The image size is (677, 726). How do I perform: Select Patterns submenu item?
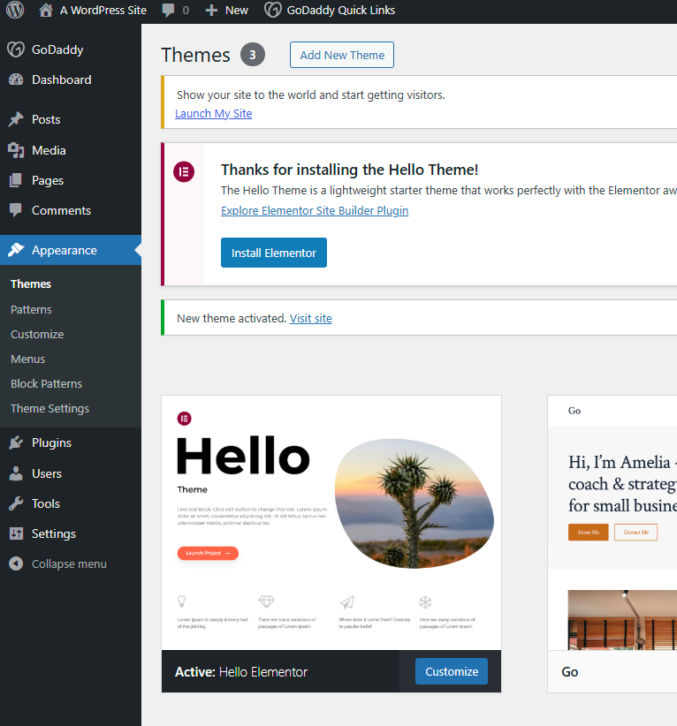coord(31,309)
